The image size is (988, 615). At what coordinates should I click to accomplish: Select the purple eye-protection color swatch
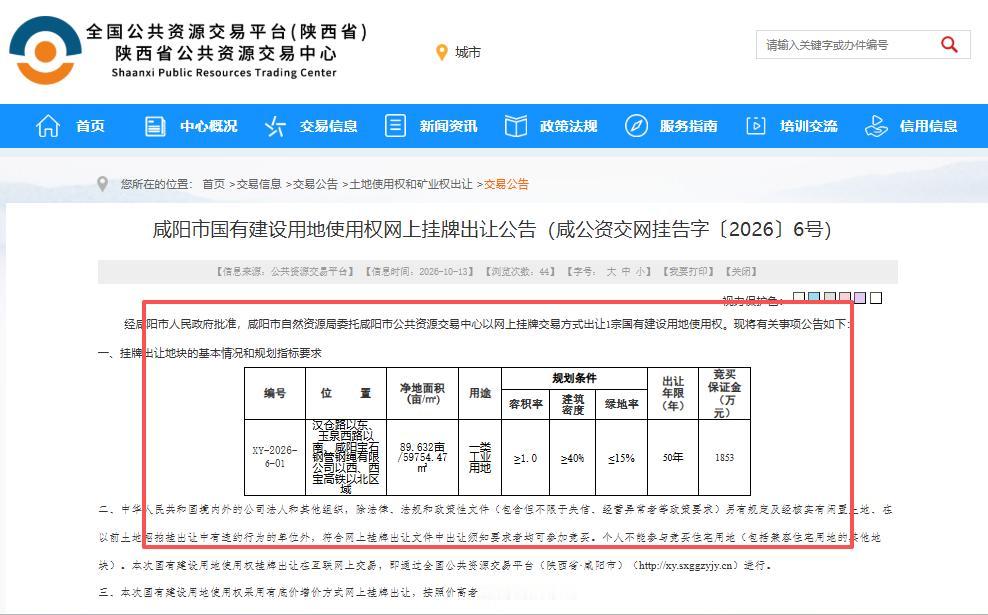point(860,297)
